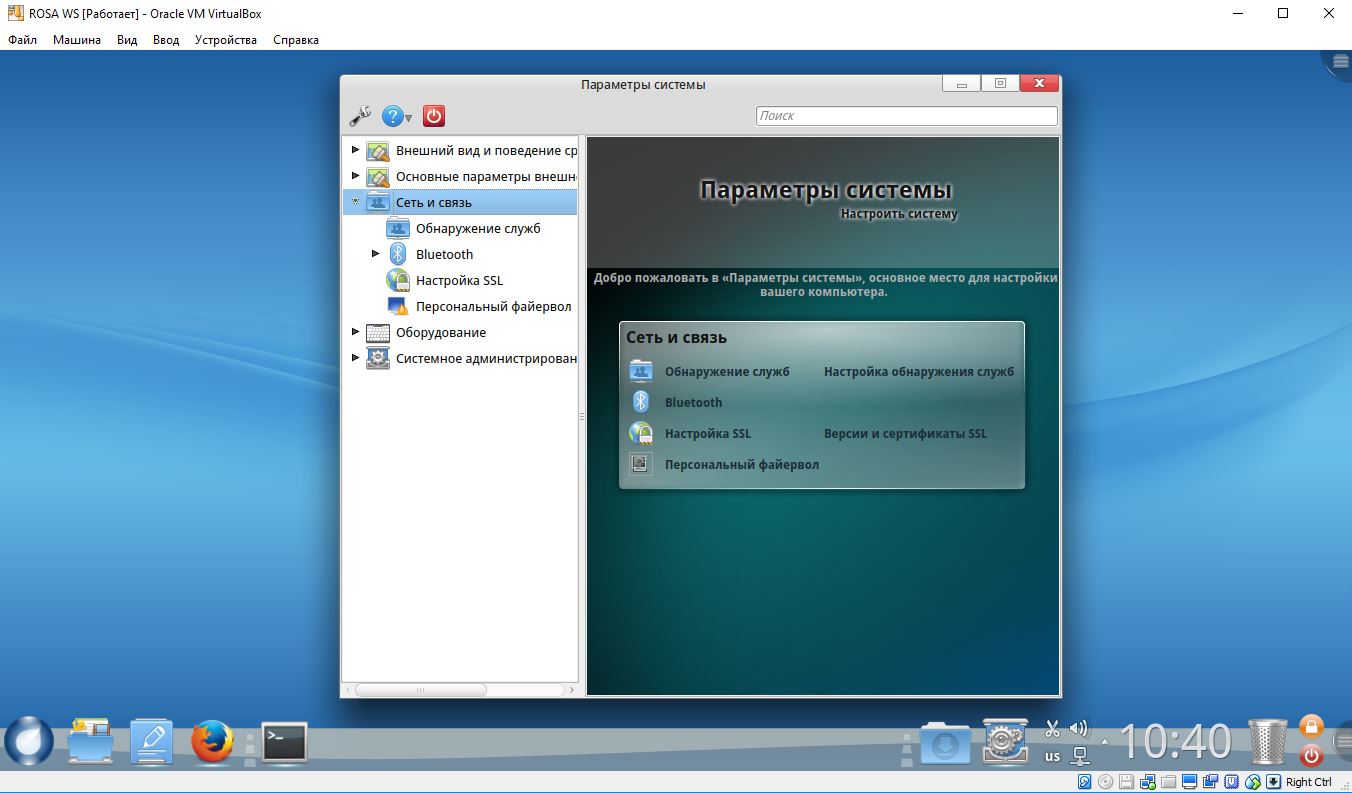
Task: Expand the Оборудование tree node
Action: (x=355, y=332)
